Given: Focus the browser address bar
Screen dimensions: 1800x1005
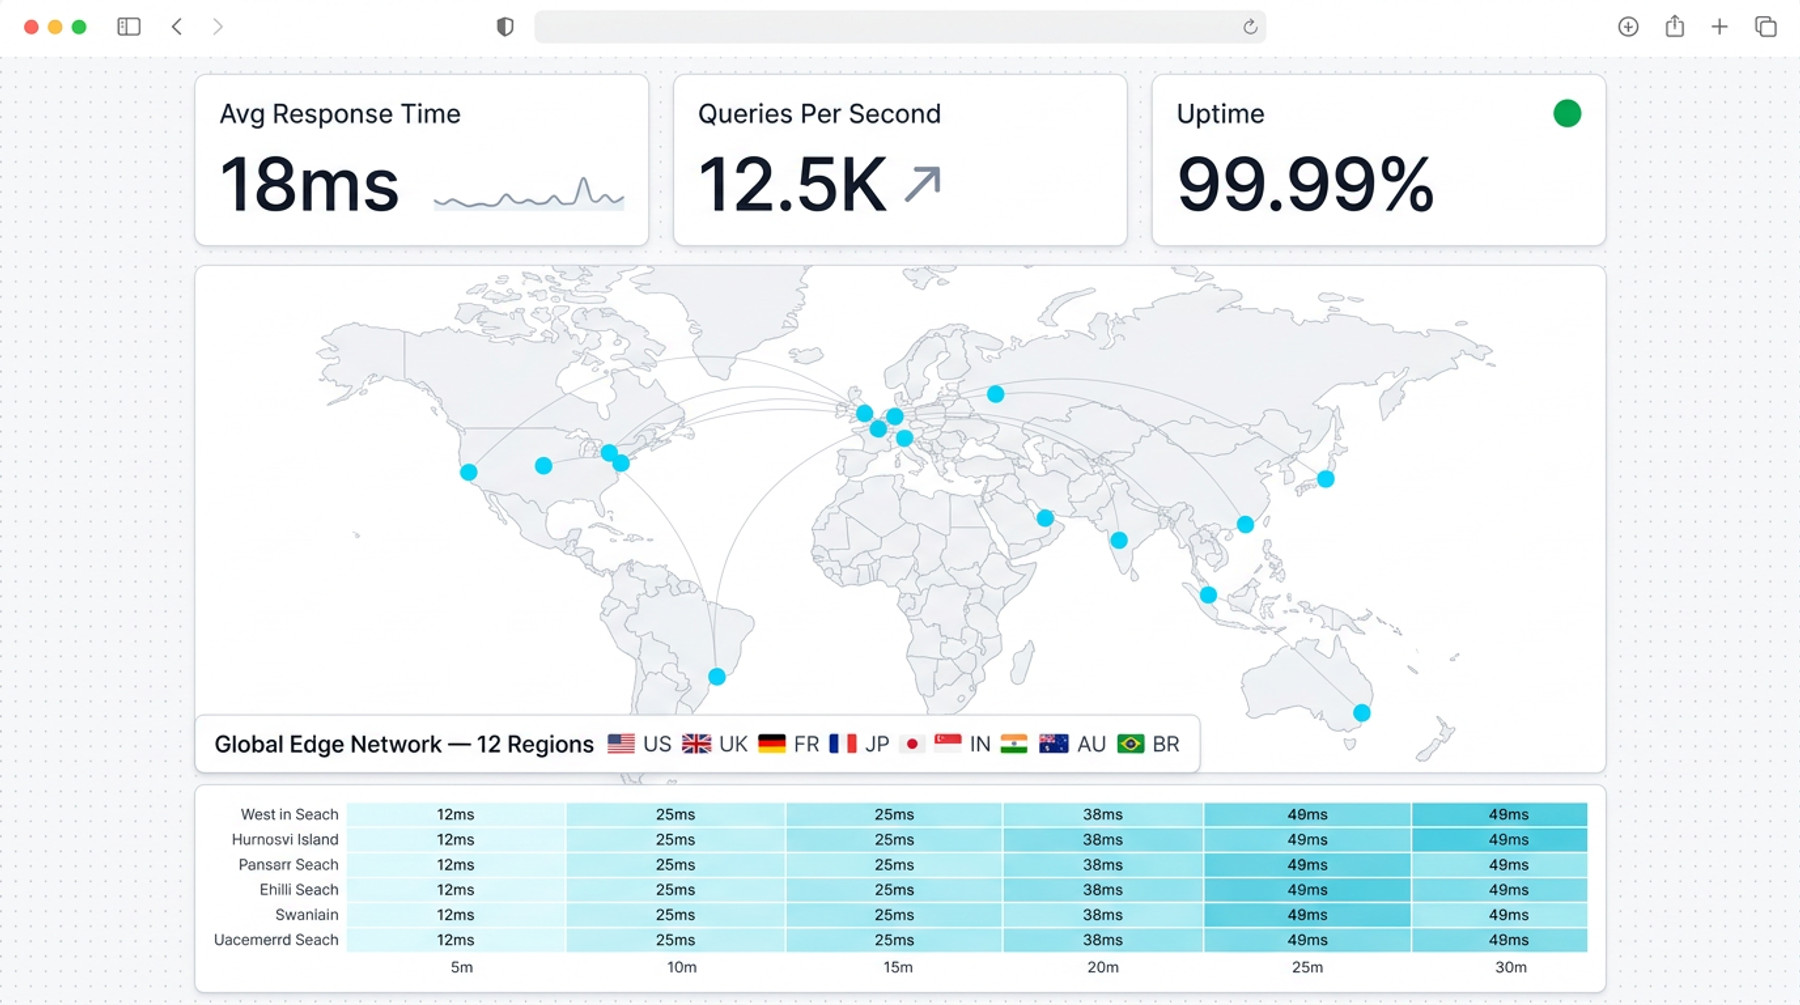Looking at the screenshot, I should [900, 27].
